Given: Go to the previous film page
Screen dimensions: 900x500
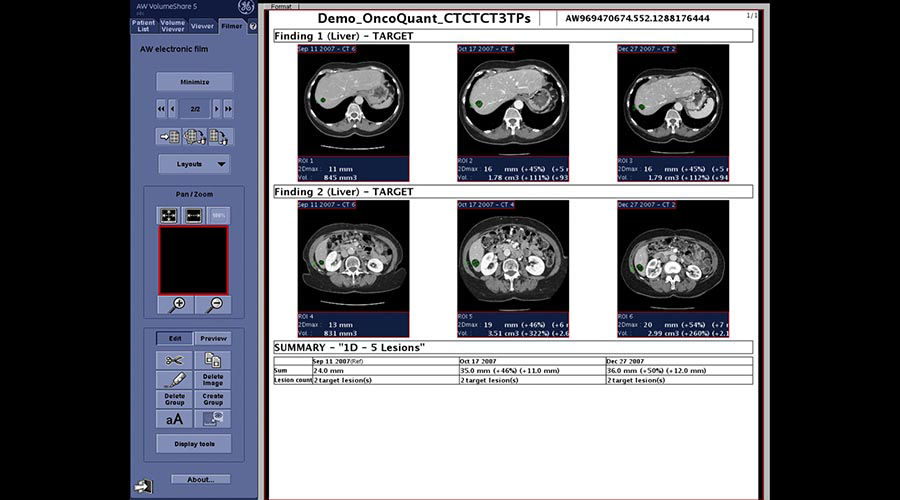Looking at the screenshot, I should coord(172,108).
